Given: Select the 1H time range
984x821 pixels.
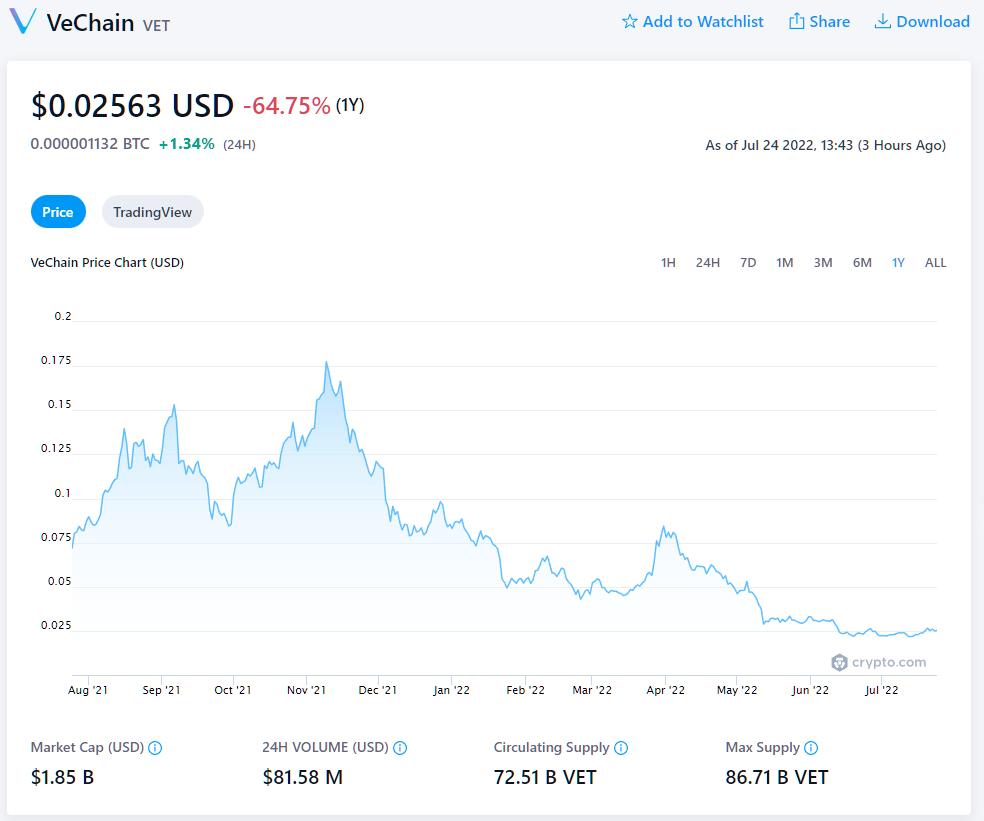Looking at the screenshot, I should click(668, 263).
